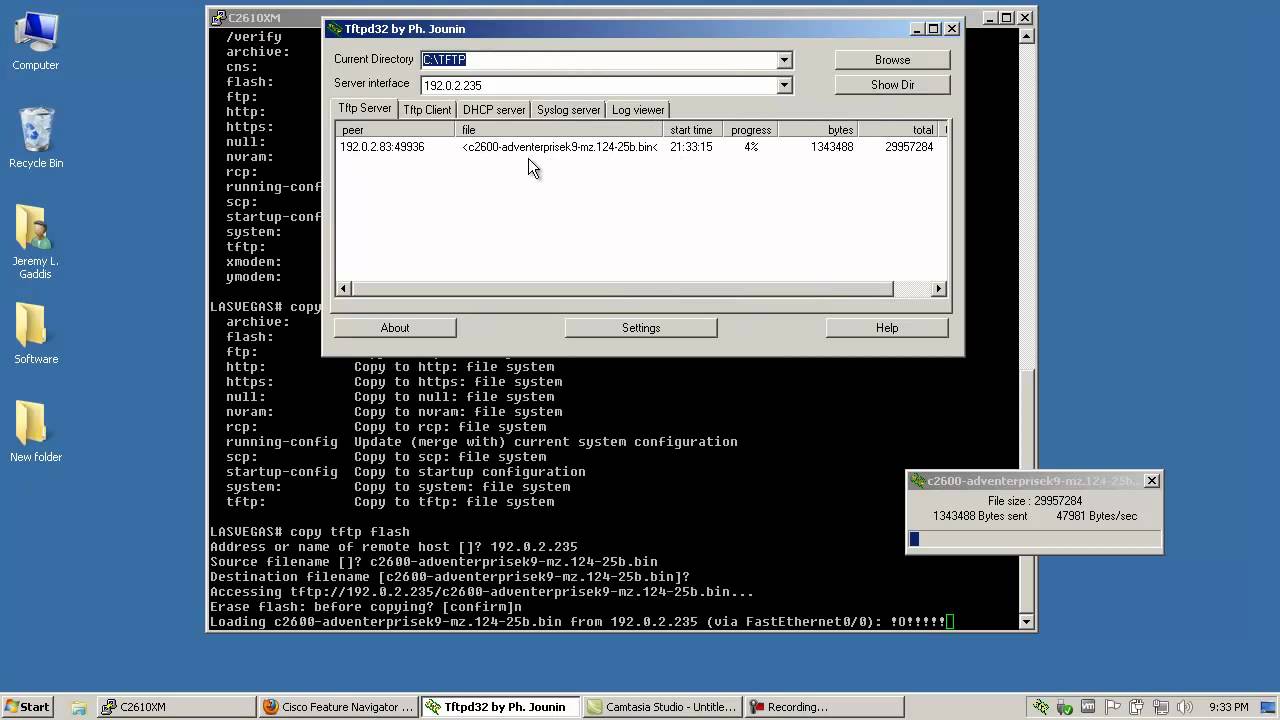Click the peer column header
This screenshot has width=1280, height=720.
(396, 130)
